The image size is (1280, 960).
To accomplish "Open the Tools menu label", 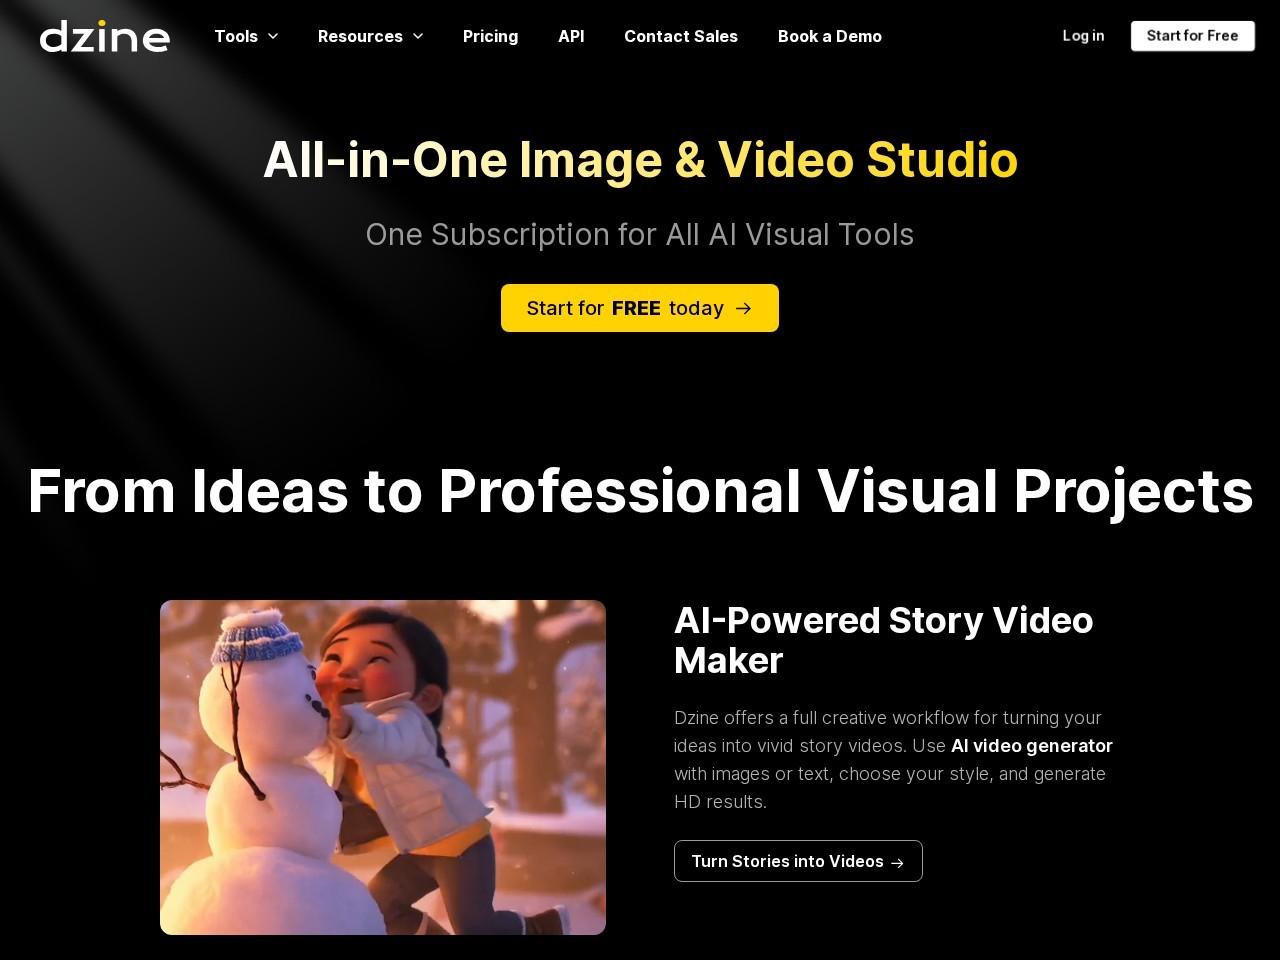I will coord(236,36).
